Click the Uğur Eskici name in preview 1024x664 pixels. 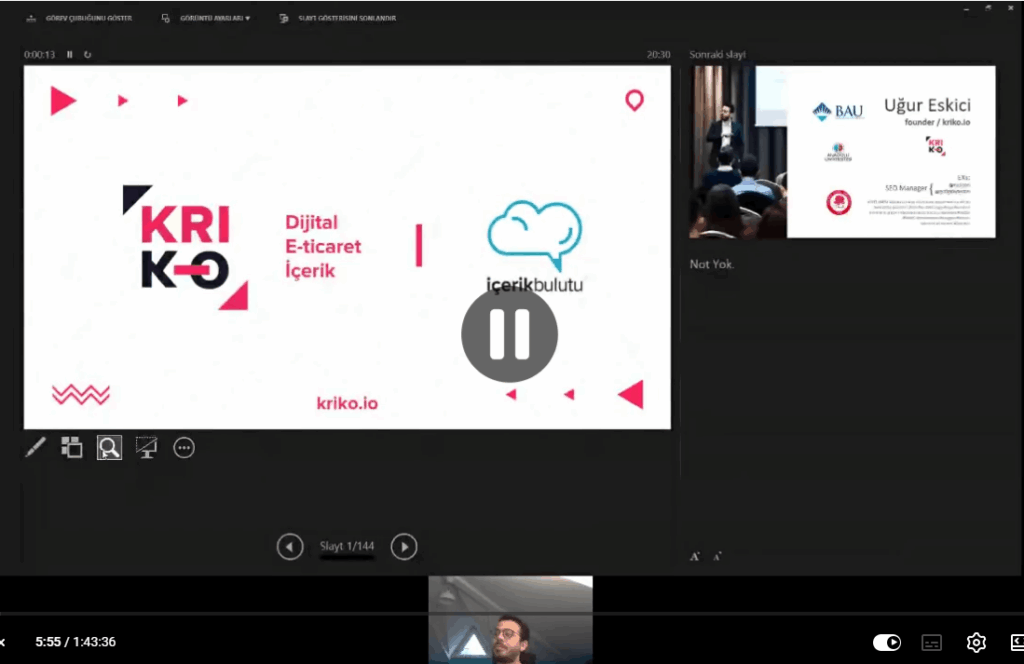(x=927, y=105)
